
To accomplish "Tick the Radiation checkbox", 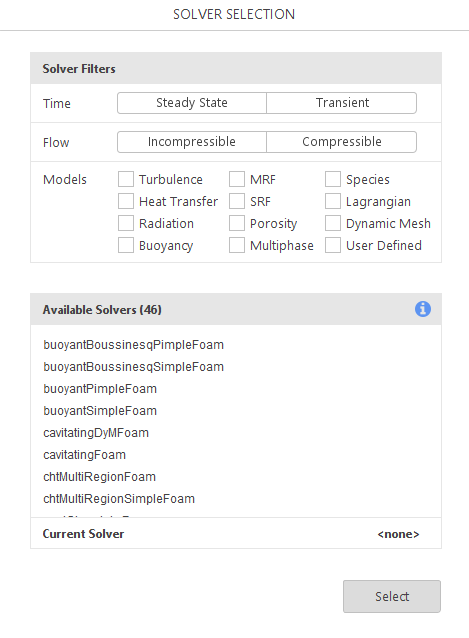I will 126,223.
